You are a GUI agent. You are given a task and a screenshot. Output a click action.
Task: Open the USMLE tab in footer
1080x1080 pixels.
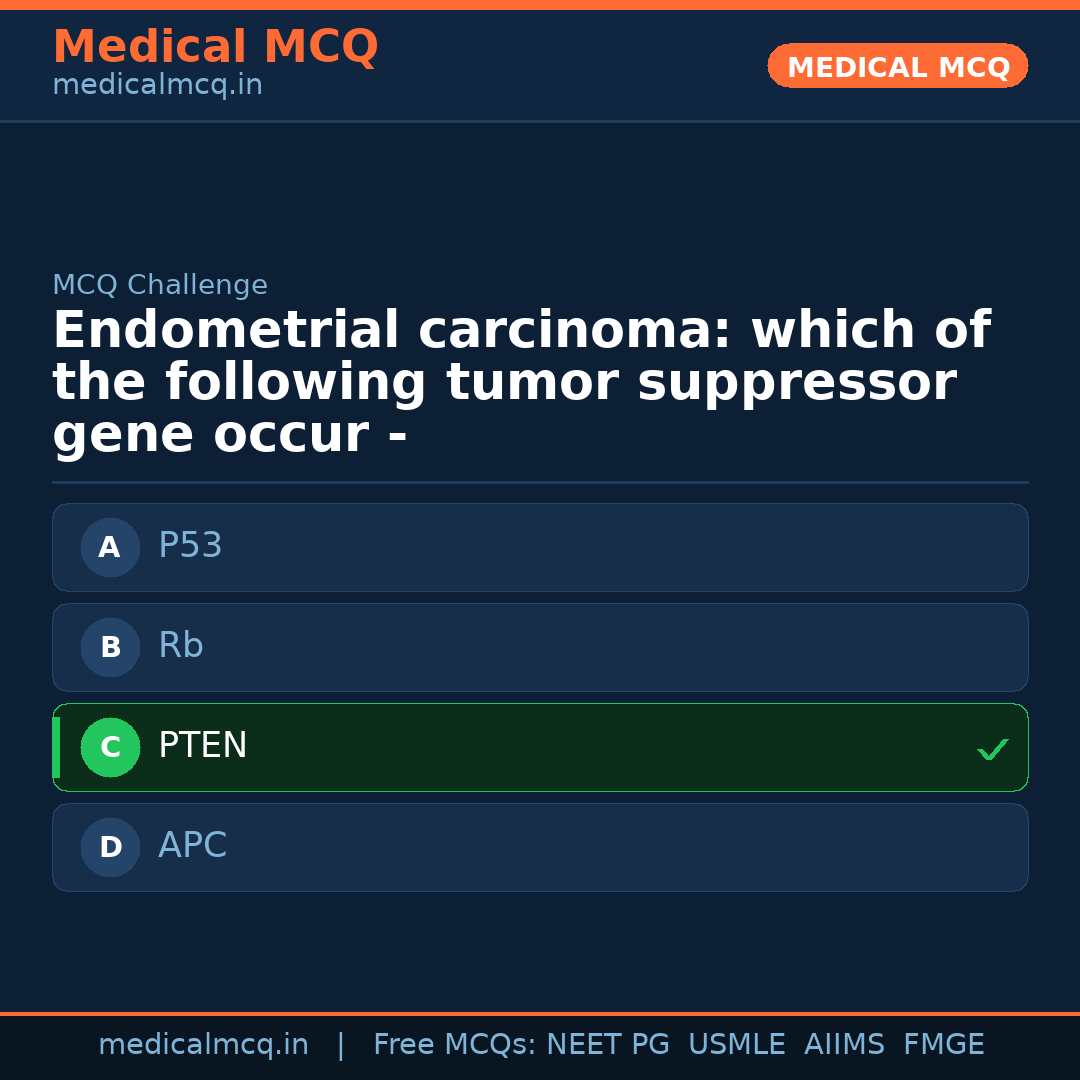click(x=737, y=1044)
